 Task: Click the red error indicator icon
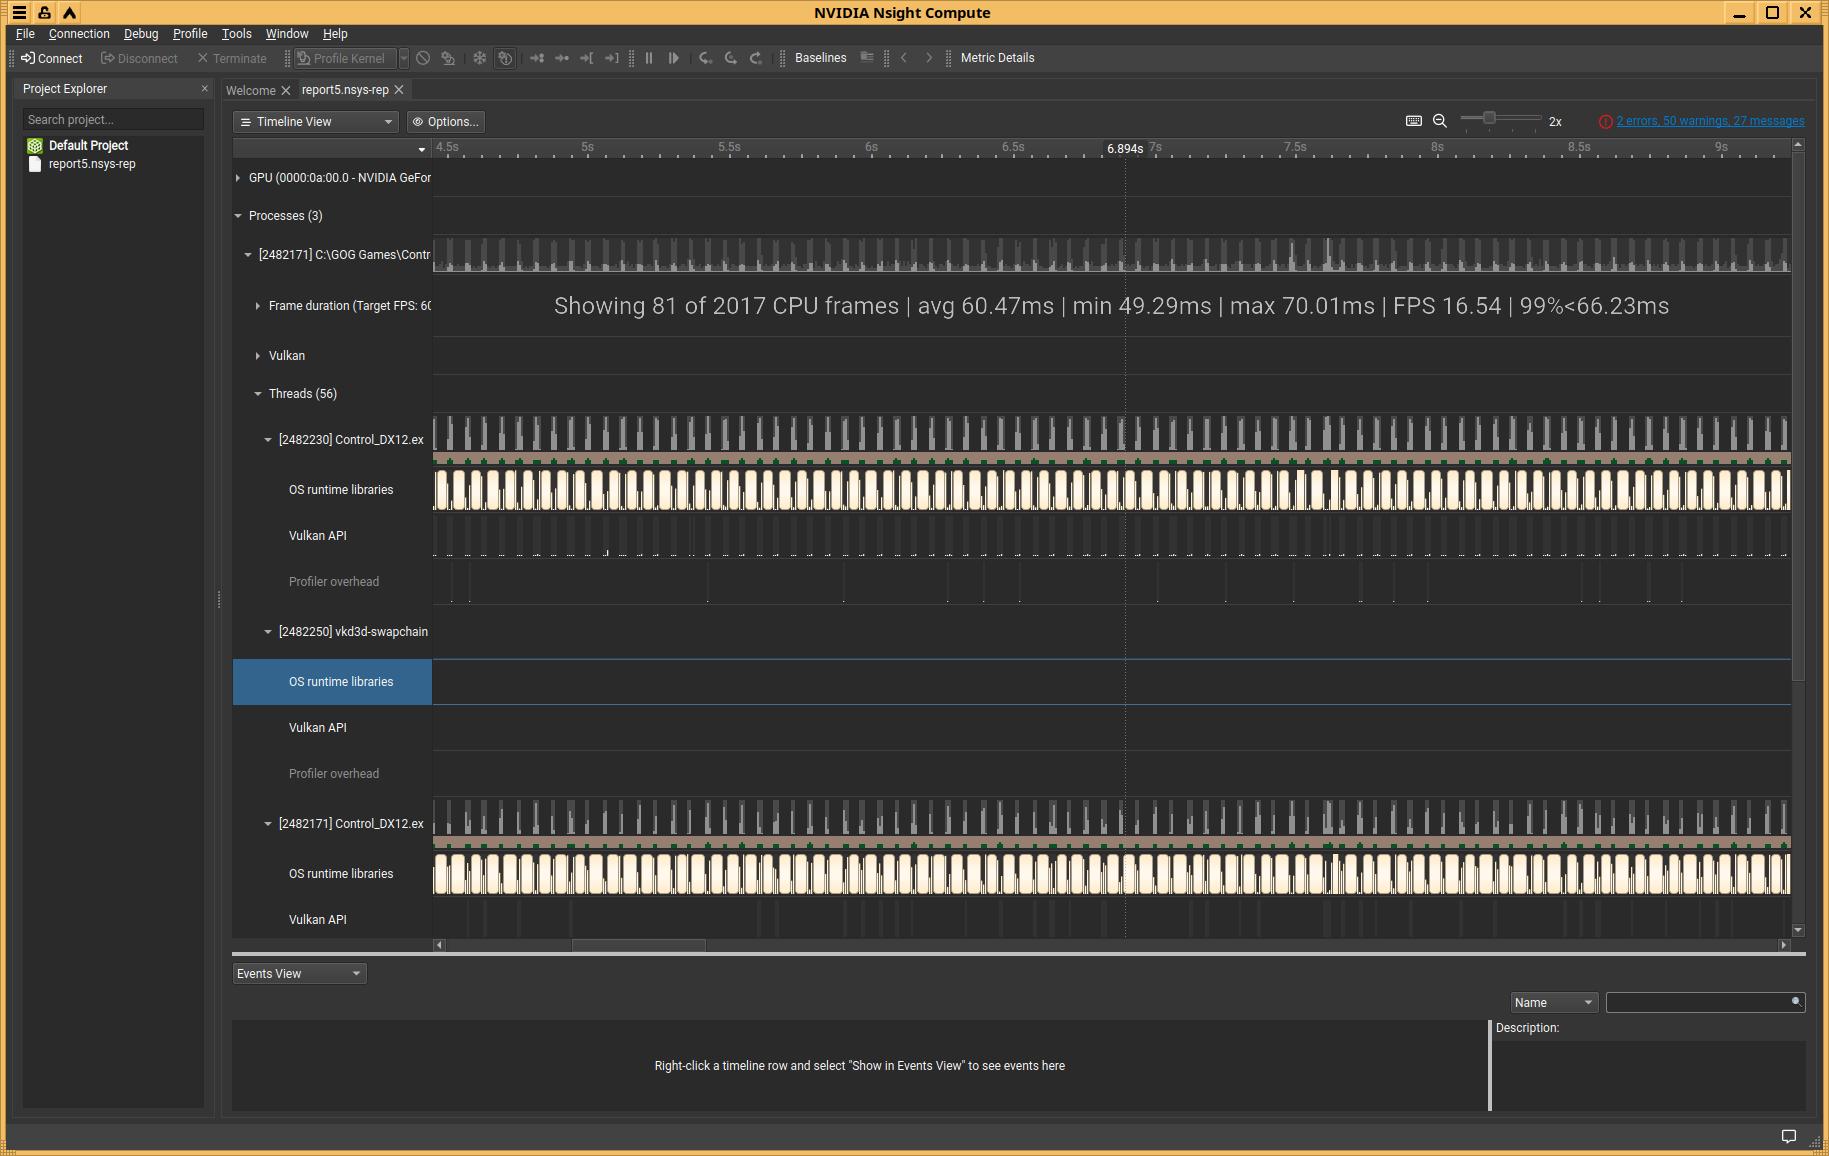tap(1605, 122)
